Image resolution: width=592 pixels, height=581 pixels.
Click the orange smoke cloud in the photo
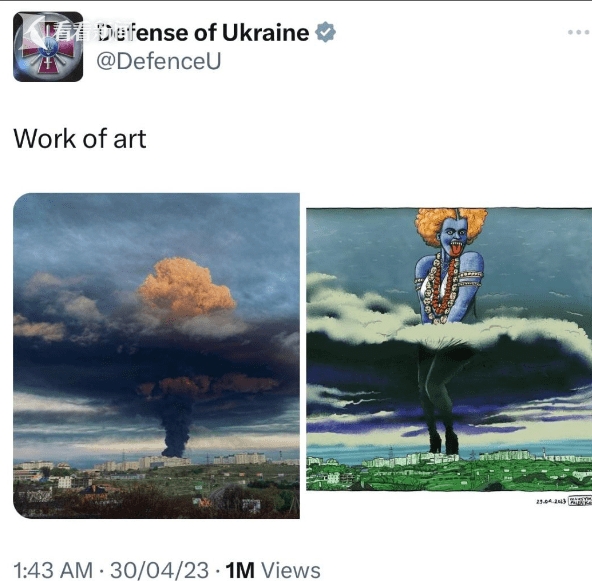[x=186, y=287]
